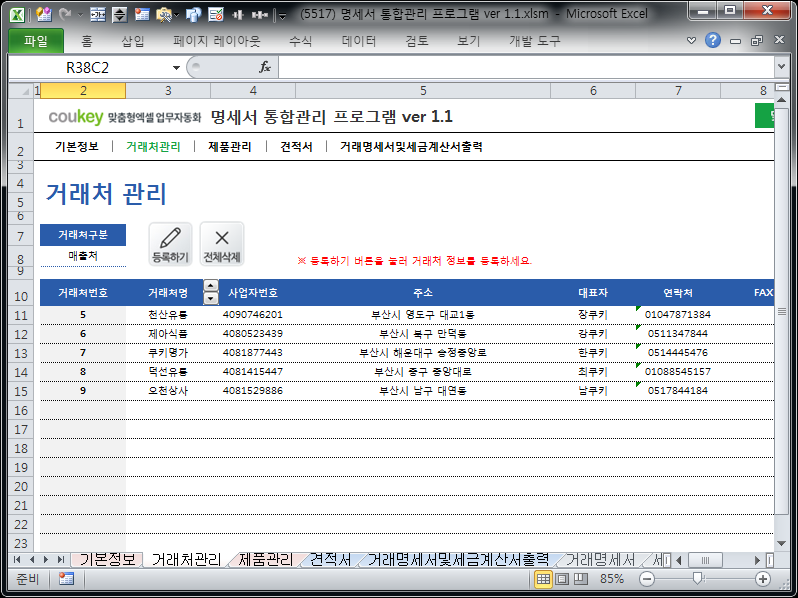
Task: Switch to the 페이지 레이아웃 ribbon tab
Action: [x=217, y=41]
